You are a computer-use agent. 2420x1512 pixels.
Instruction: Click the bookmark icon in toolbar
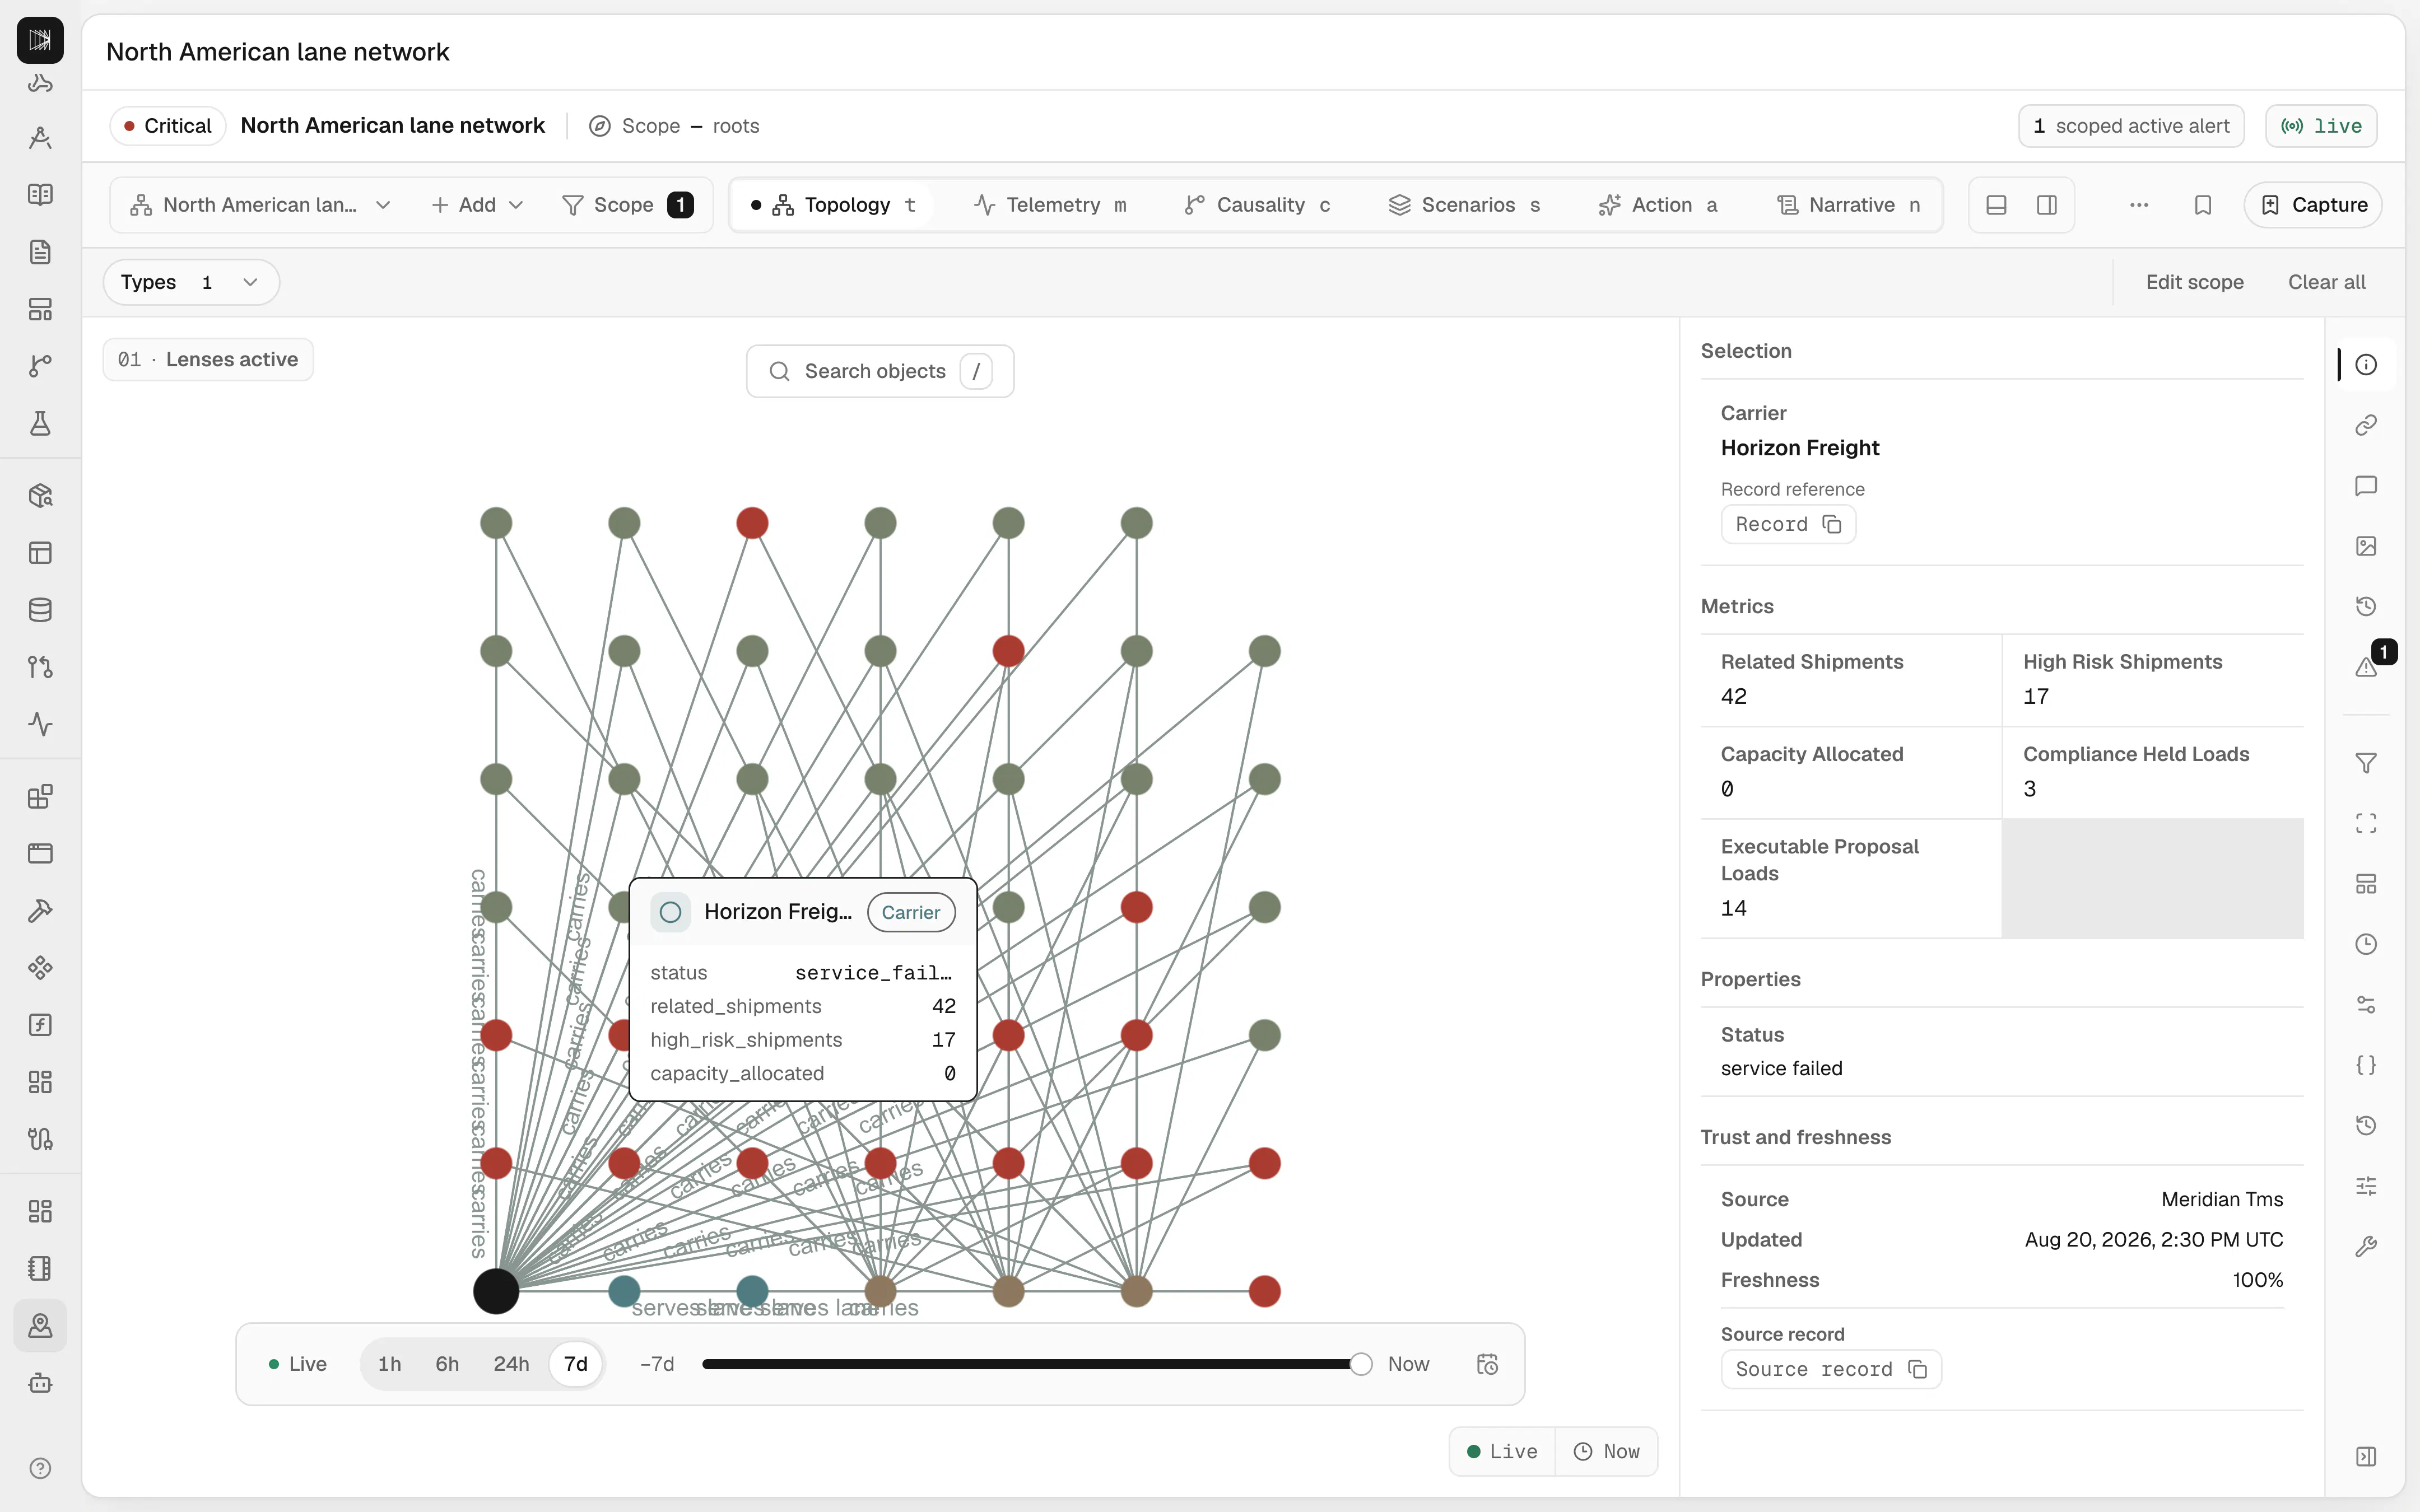click(2203, 205)
